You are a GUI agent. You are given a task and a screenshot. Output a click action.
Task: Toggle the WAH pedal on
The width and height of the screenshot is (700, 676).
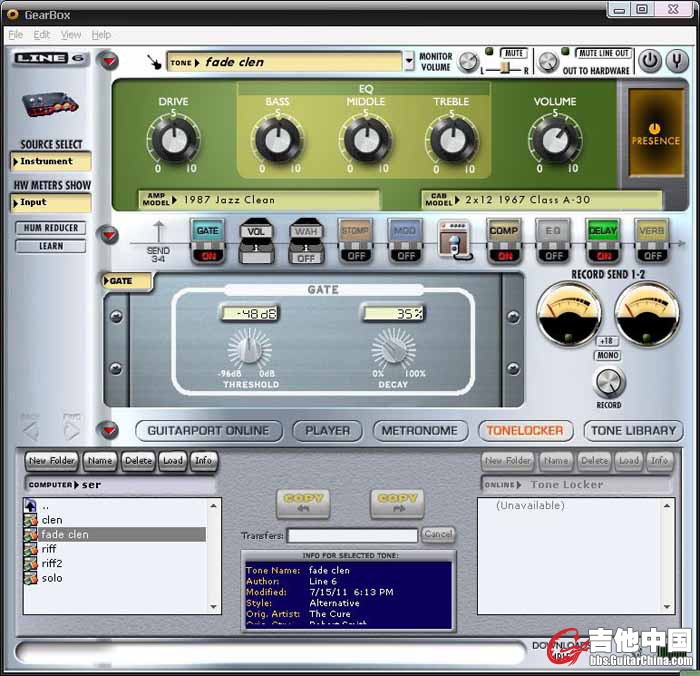(306, 242)
